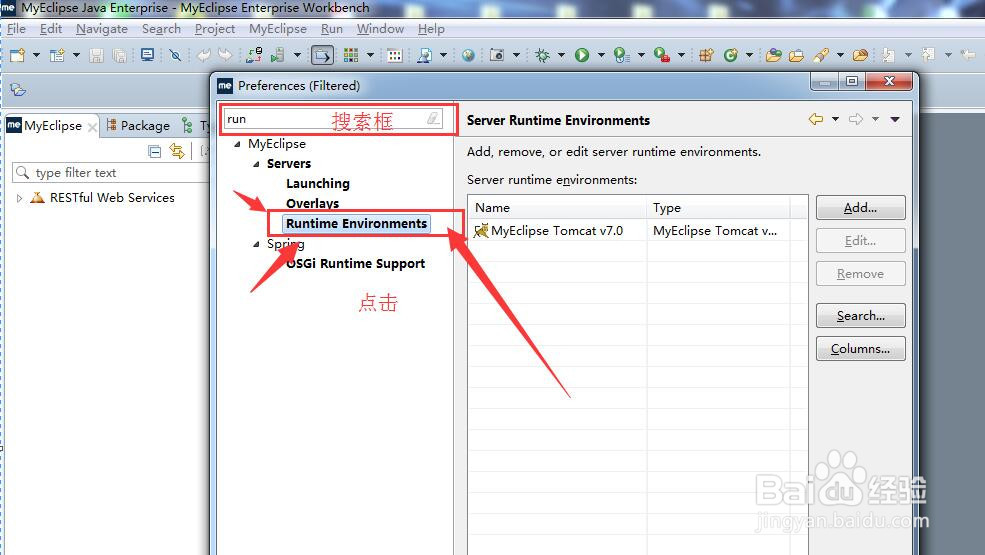Select MyEclipse Tomcat v7.0 runtime row

tap(638, 231)
